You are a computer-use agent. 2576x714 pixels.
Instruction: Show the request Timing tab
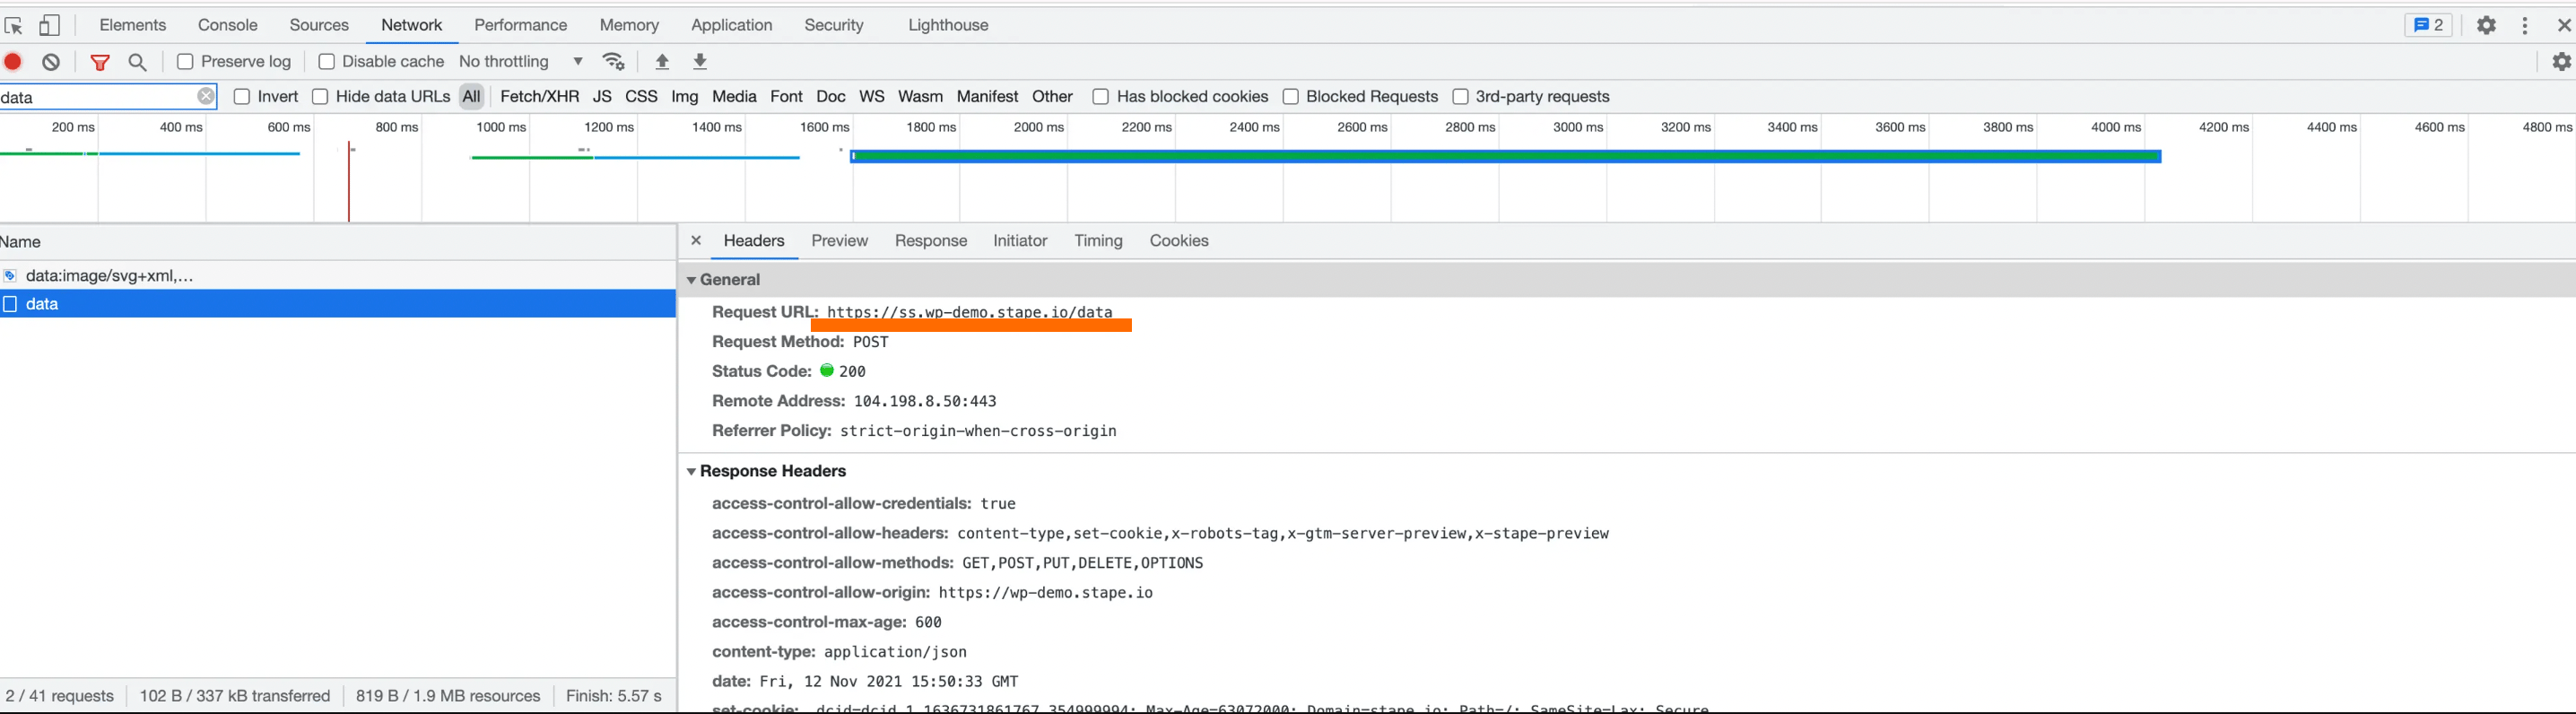click(1098, 241)
